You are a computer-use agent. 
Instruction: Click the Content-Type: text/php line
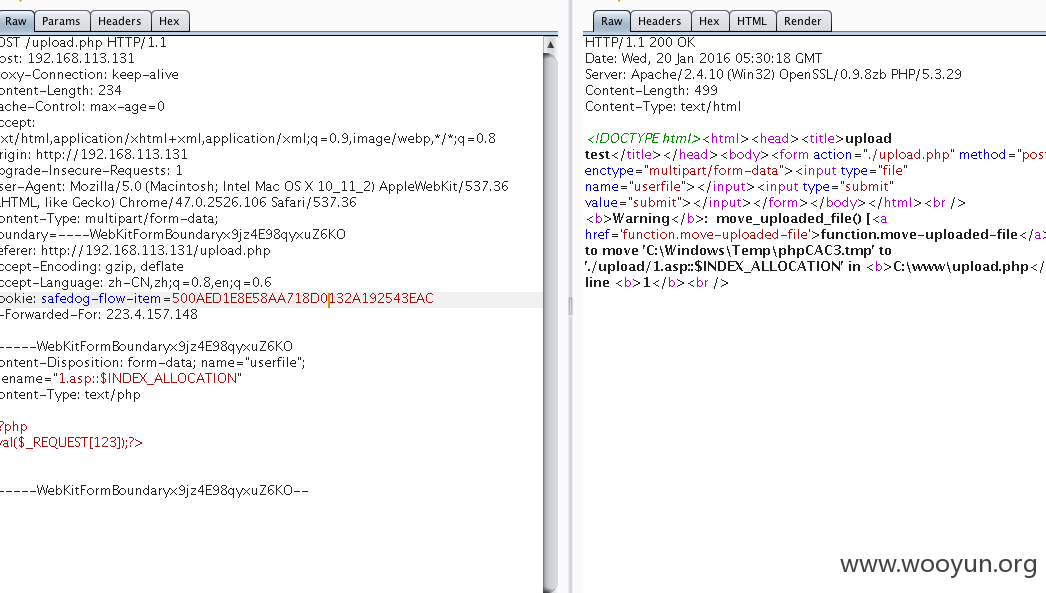(70, 394)
